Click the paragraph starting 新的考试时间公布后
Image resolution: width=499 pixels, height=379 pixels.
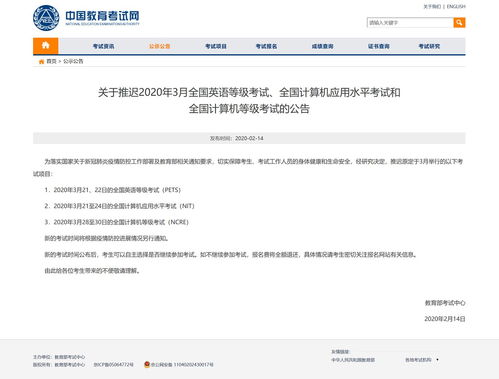point(231,255)
